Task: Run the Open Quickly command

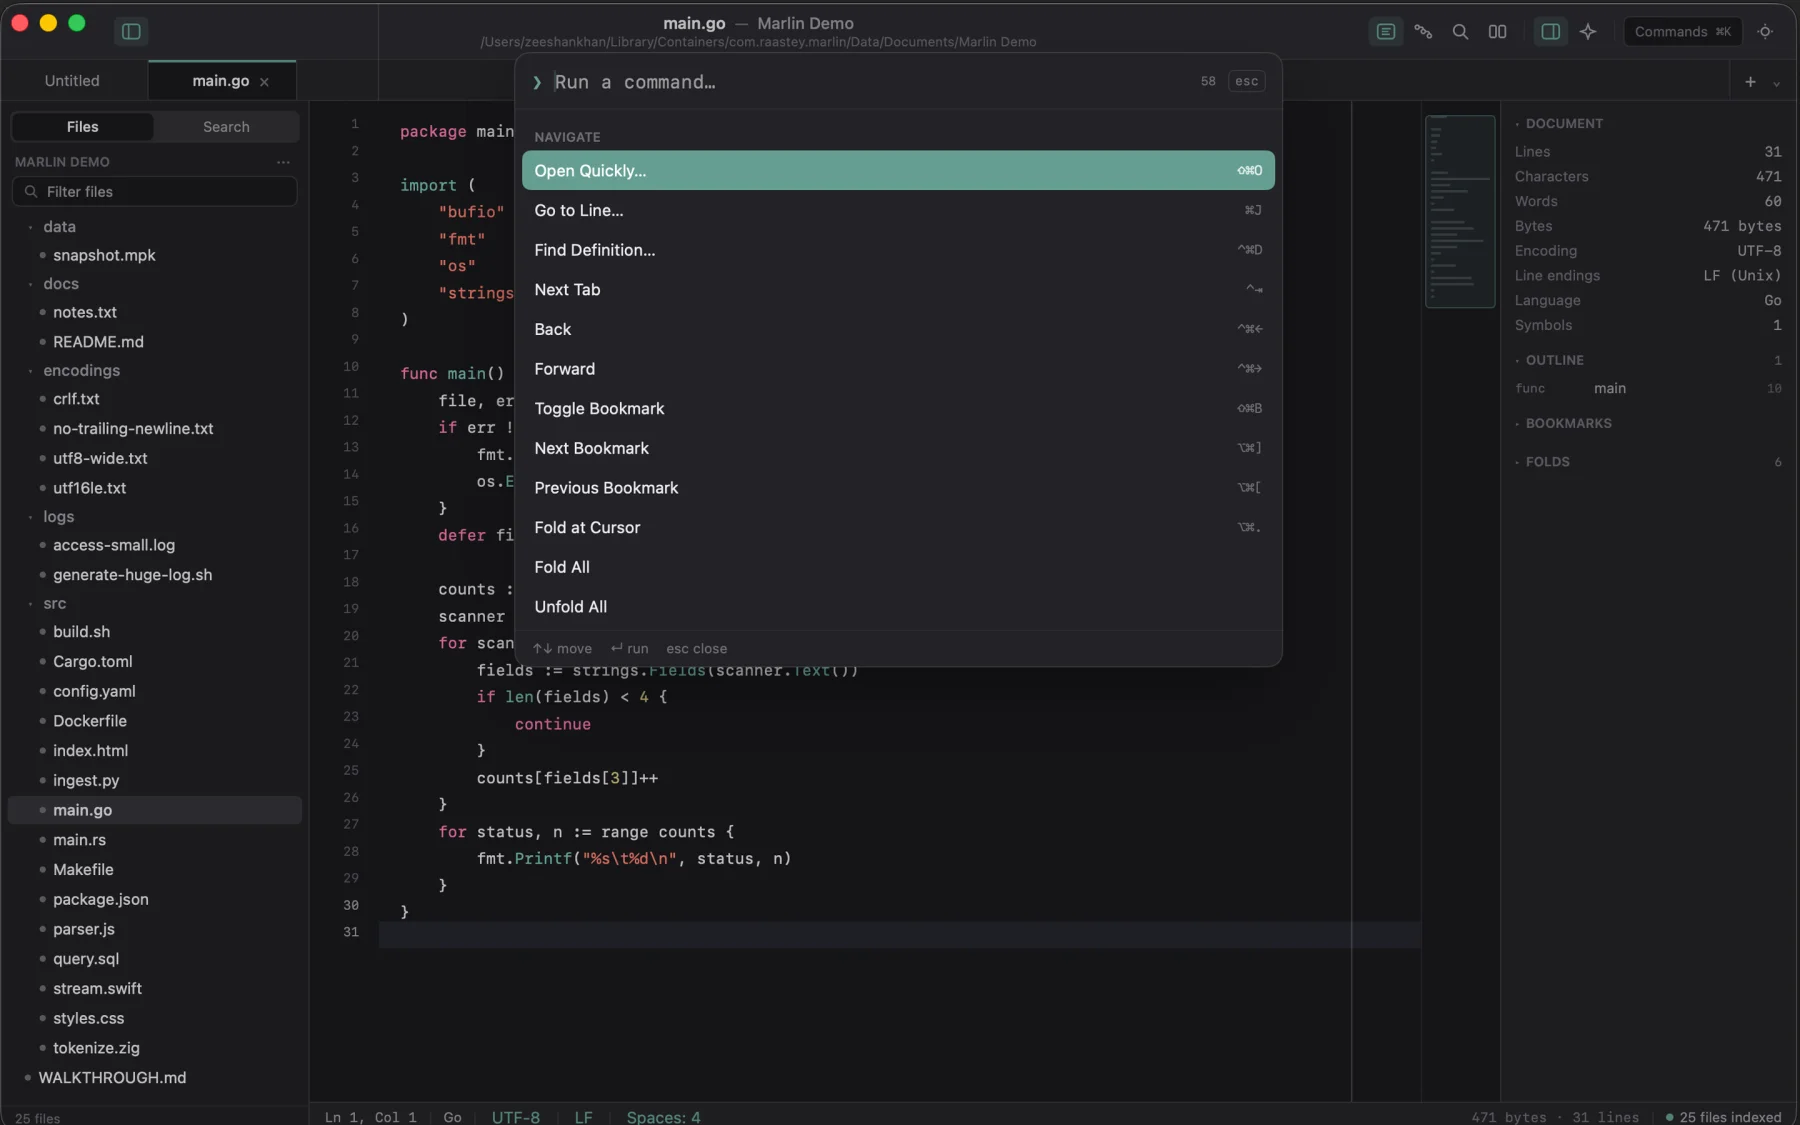Action: [898, 171]
